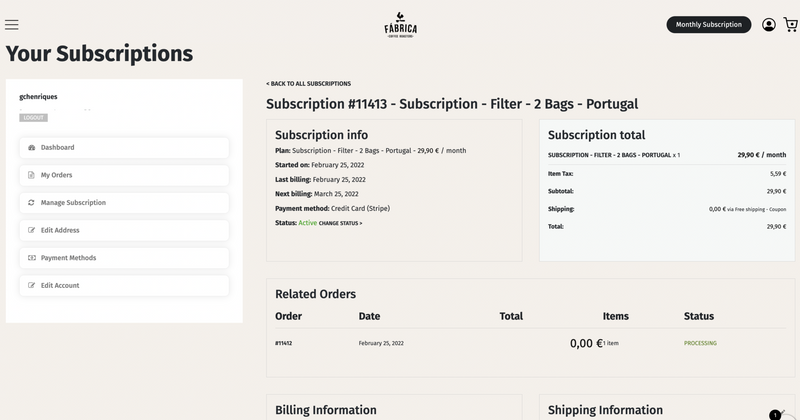
Task: Click the Dashboard sidebar icon
Action: [x=32, y=148]
